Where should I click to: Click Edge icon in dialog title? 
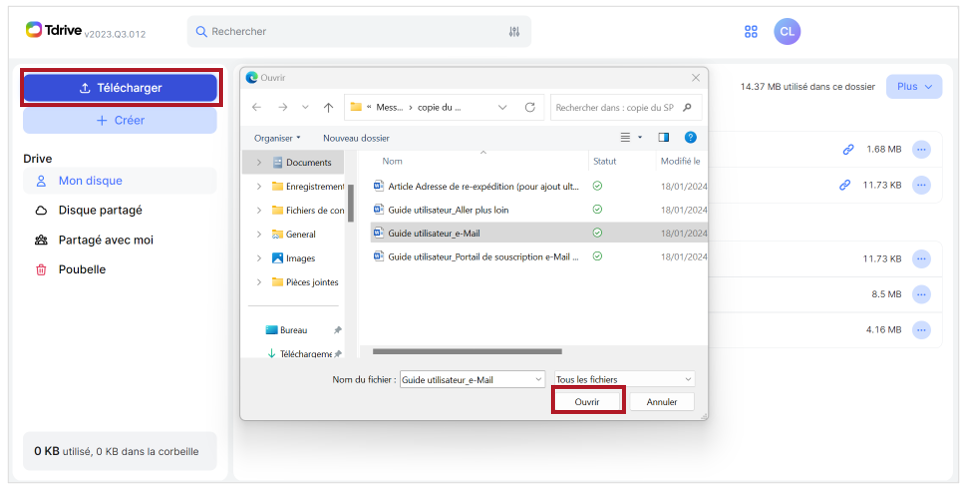coord(251,78)
